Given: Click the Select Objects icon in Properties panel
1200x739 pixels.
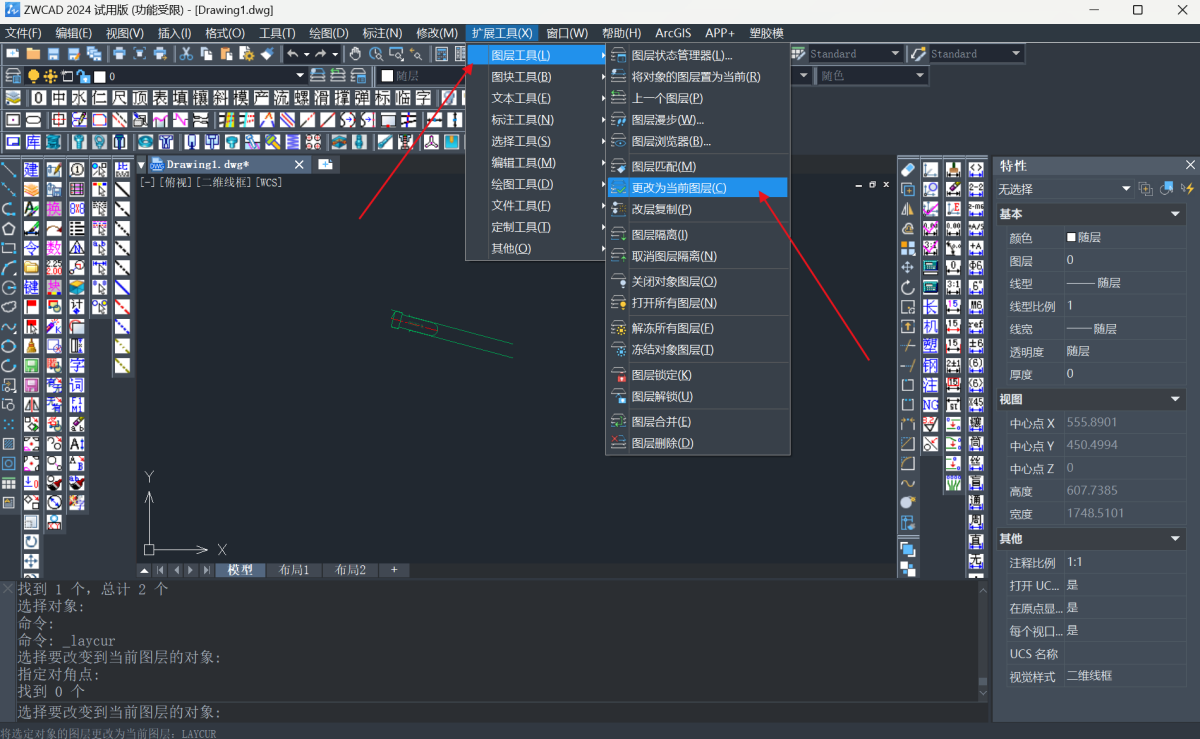Looking at the screenshot, I should [x=1167, y=189].
